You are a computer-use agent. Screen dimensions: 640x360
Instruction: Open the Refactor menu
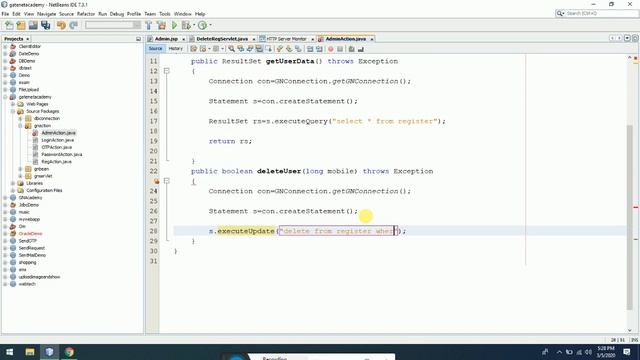(x=86, y=14)
